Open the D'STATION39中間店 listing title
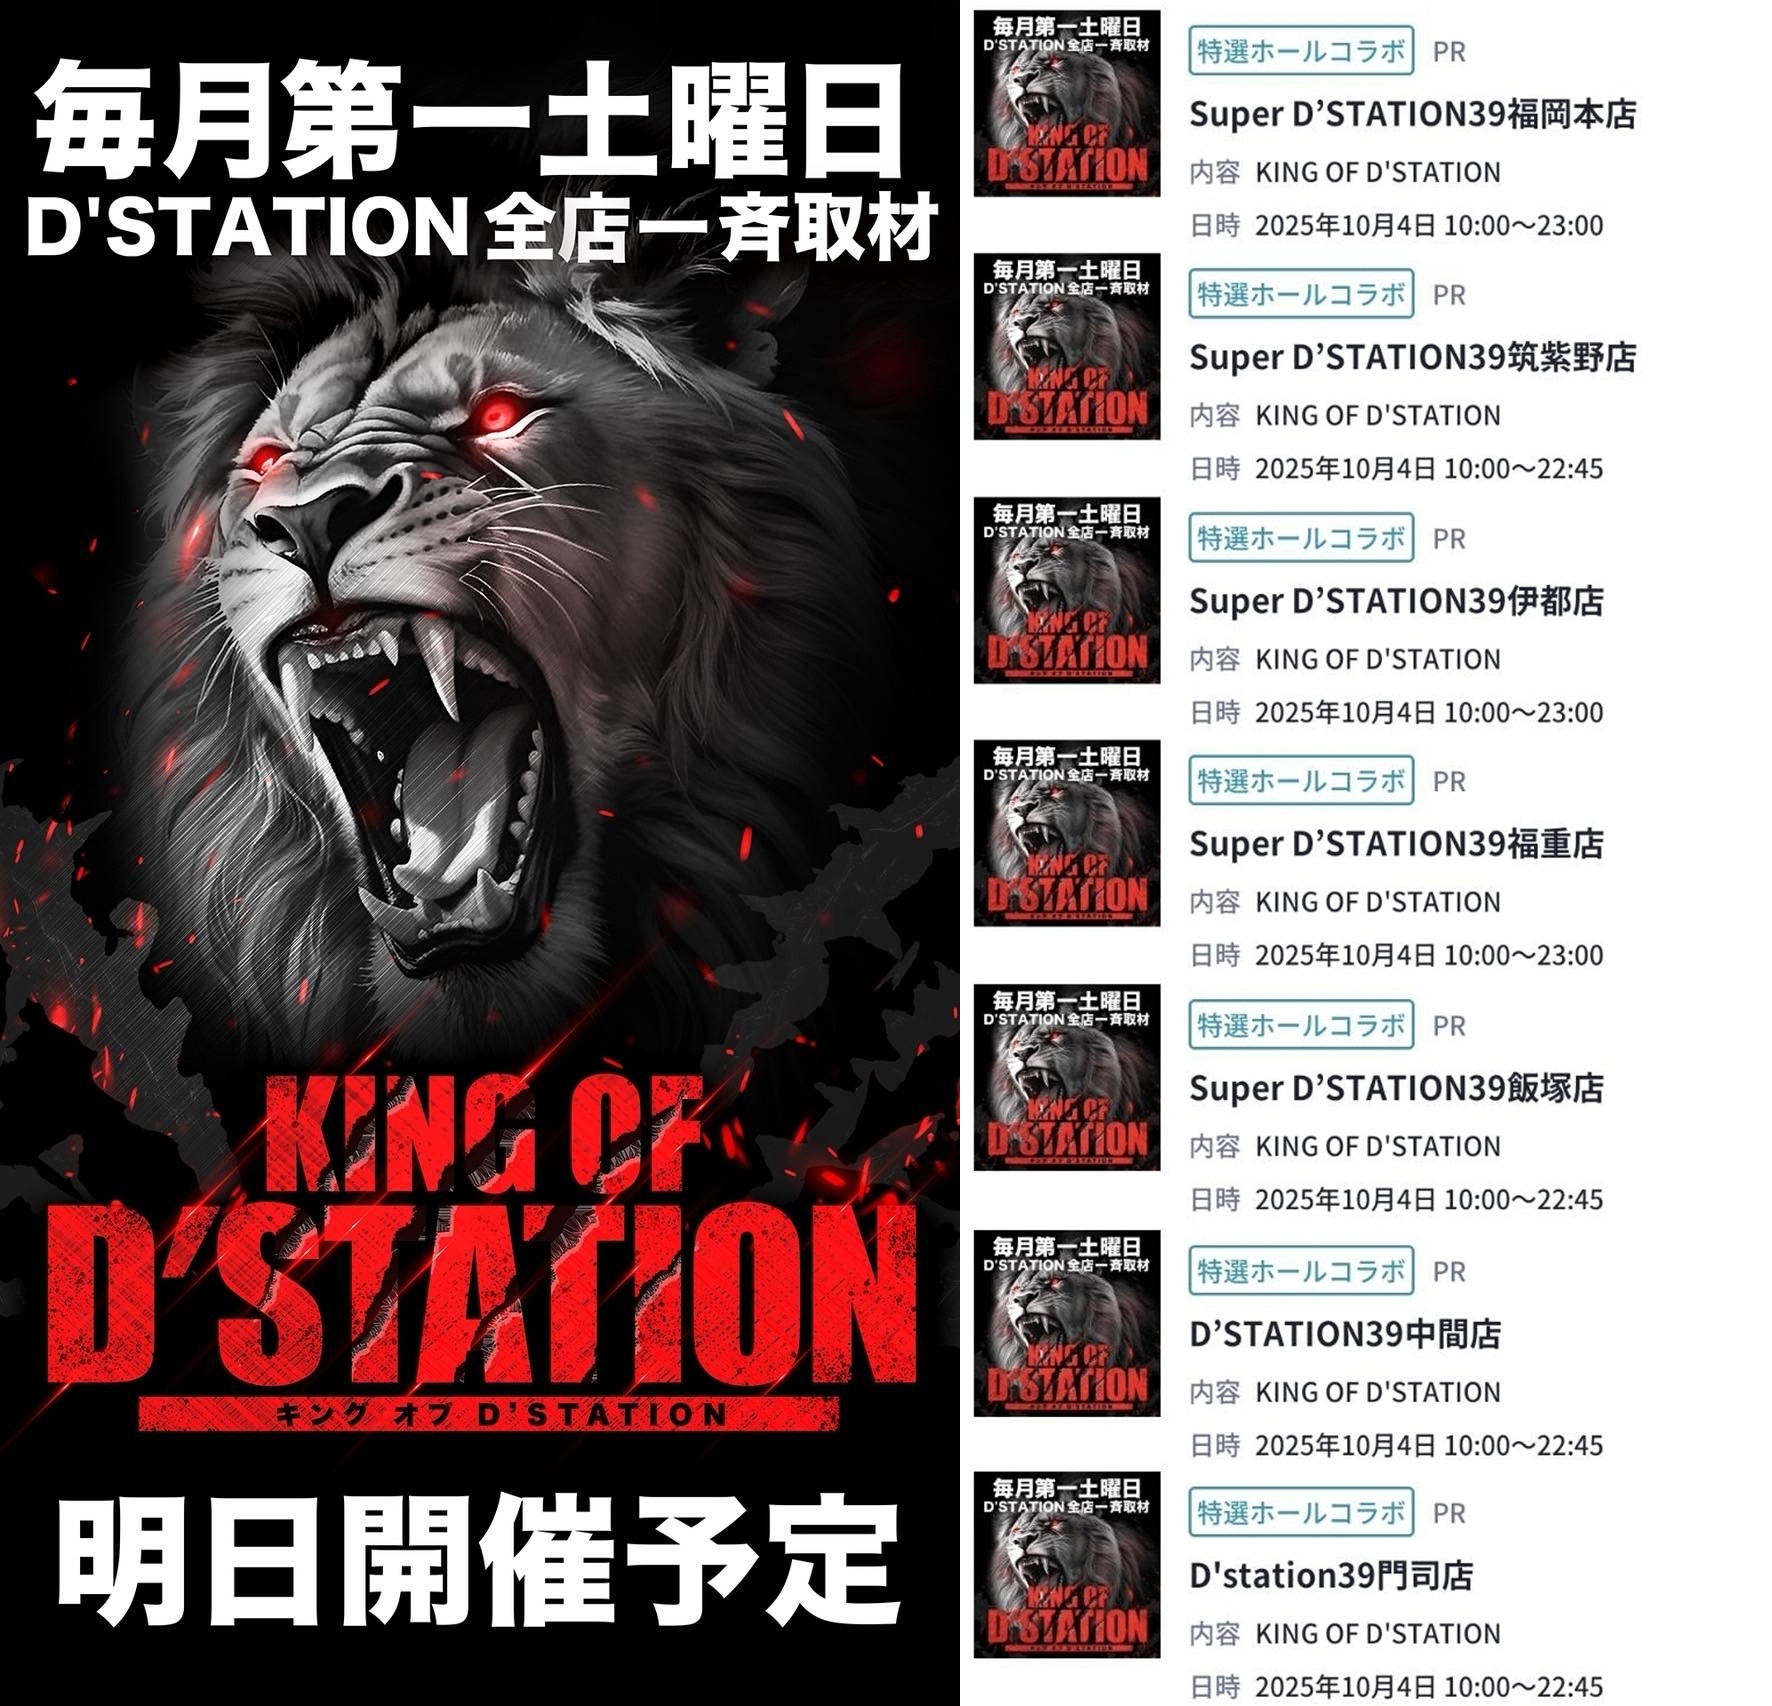This screenshot has width=1772, height=1706. [1345, 1334]
